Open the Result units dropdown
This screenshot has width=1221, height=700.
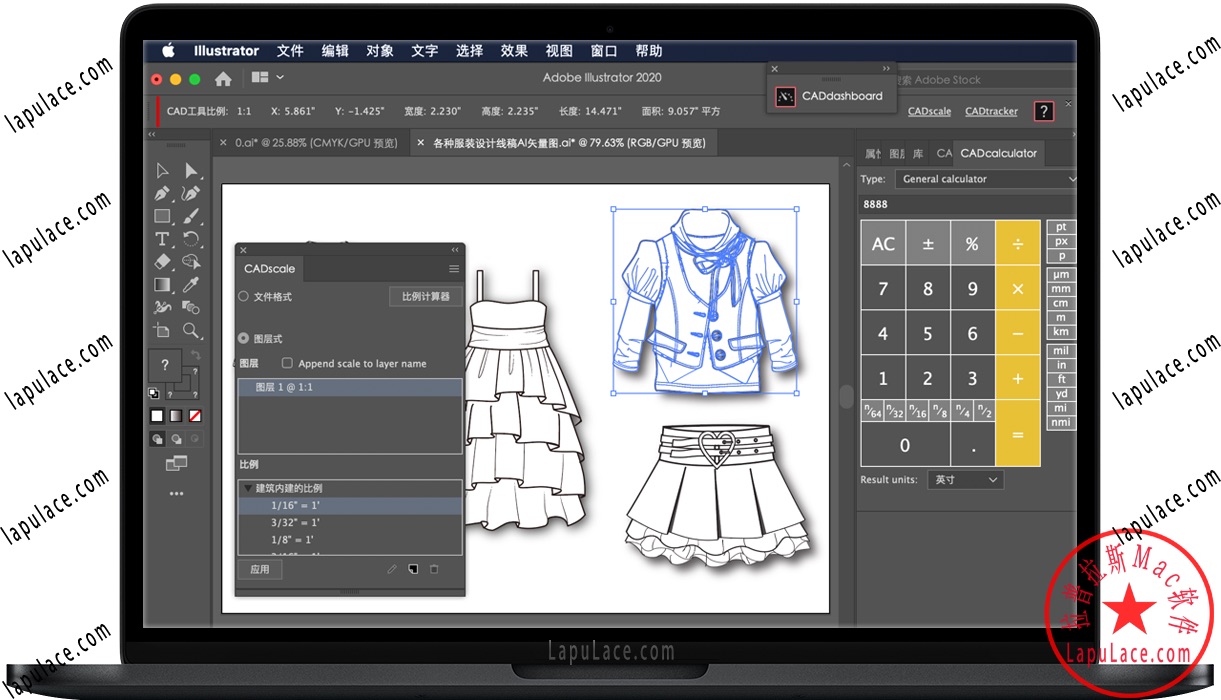(x=964, y=479)
